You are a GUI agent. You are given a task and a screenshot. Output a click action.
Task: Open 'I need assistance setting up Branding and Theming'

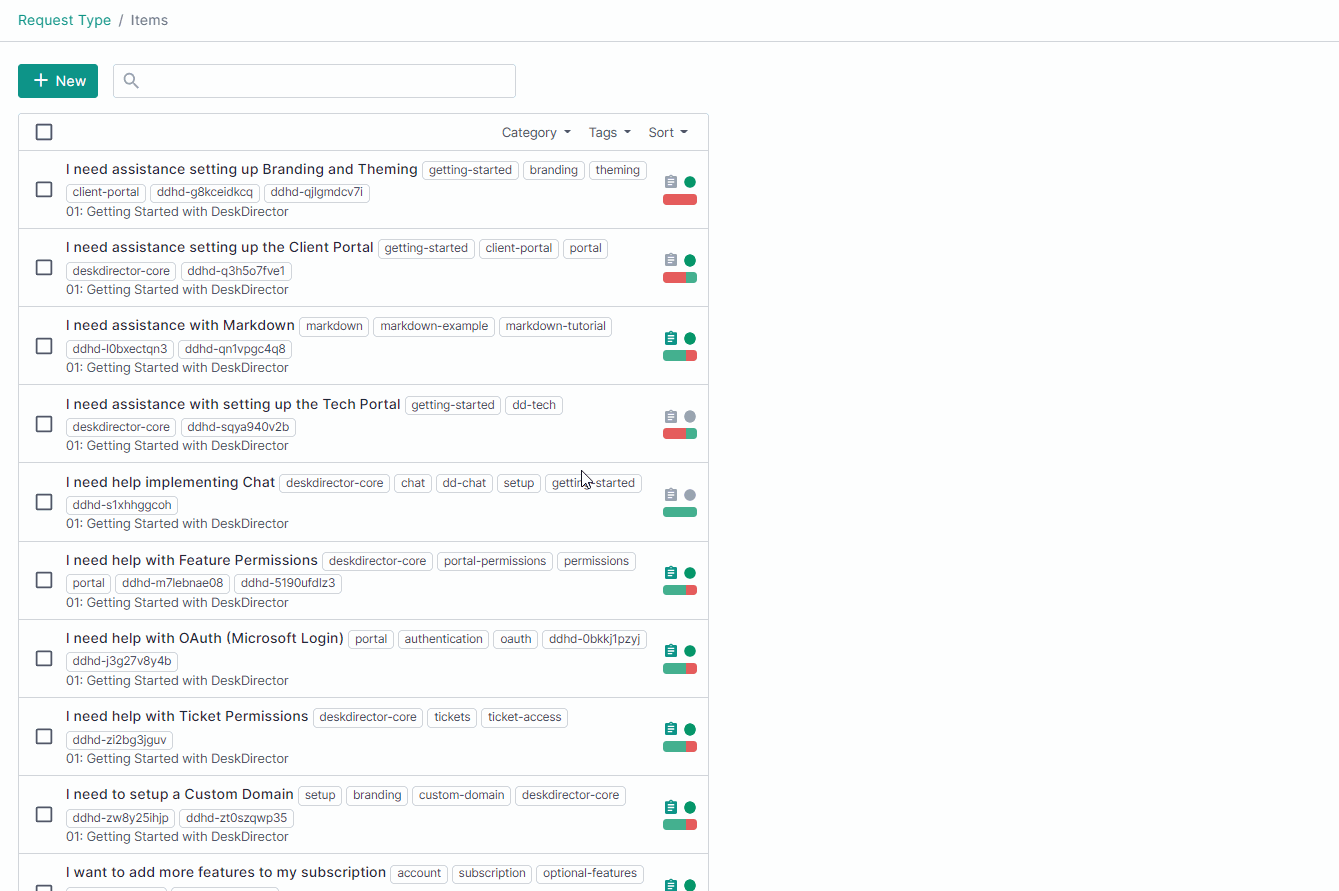pos(242,169)
